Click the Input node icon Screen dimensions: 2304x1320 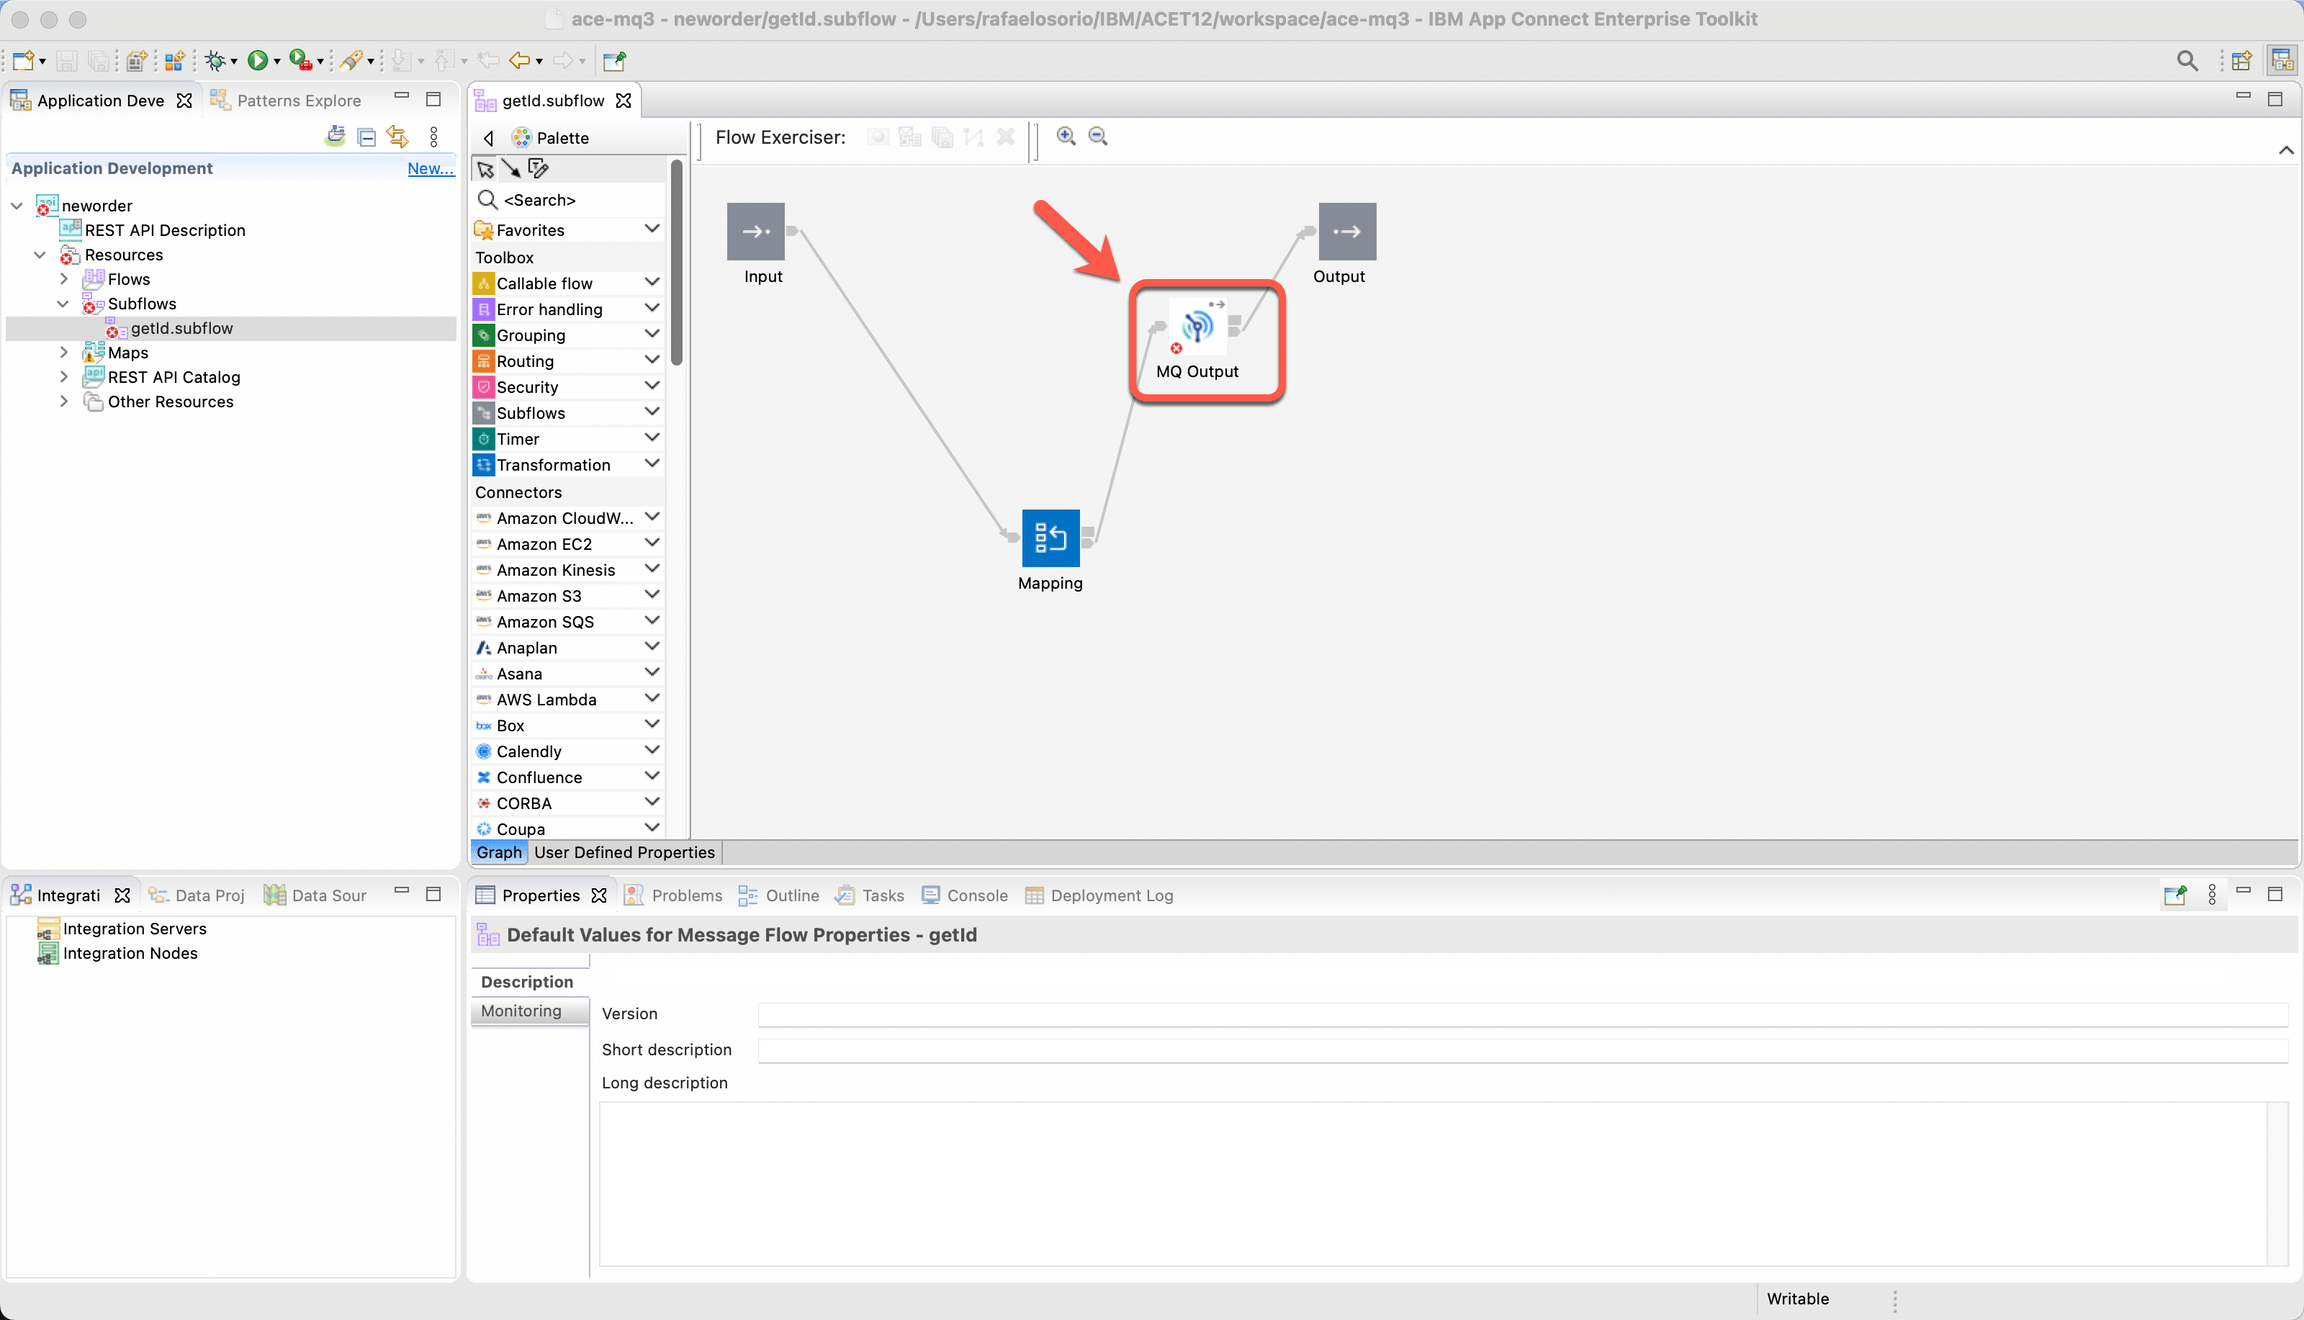pyautogui.click(x=755, y=232)
